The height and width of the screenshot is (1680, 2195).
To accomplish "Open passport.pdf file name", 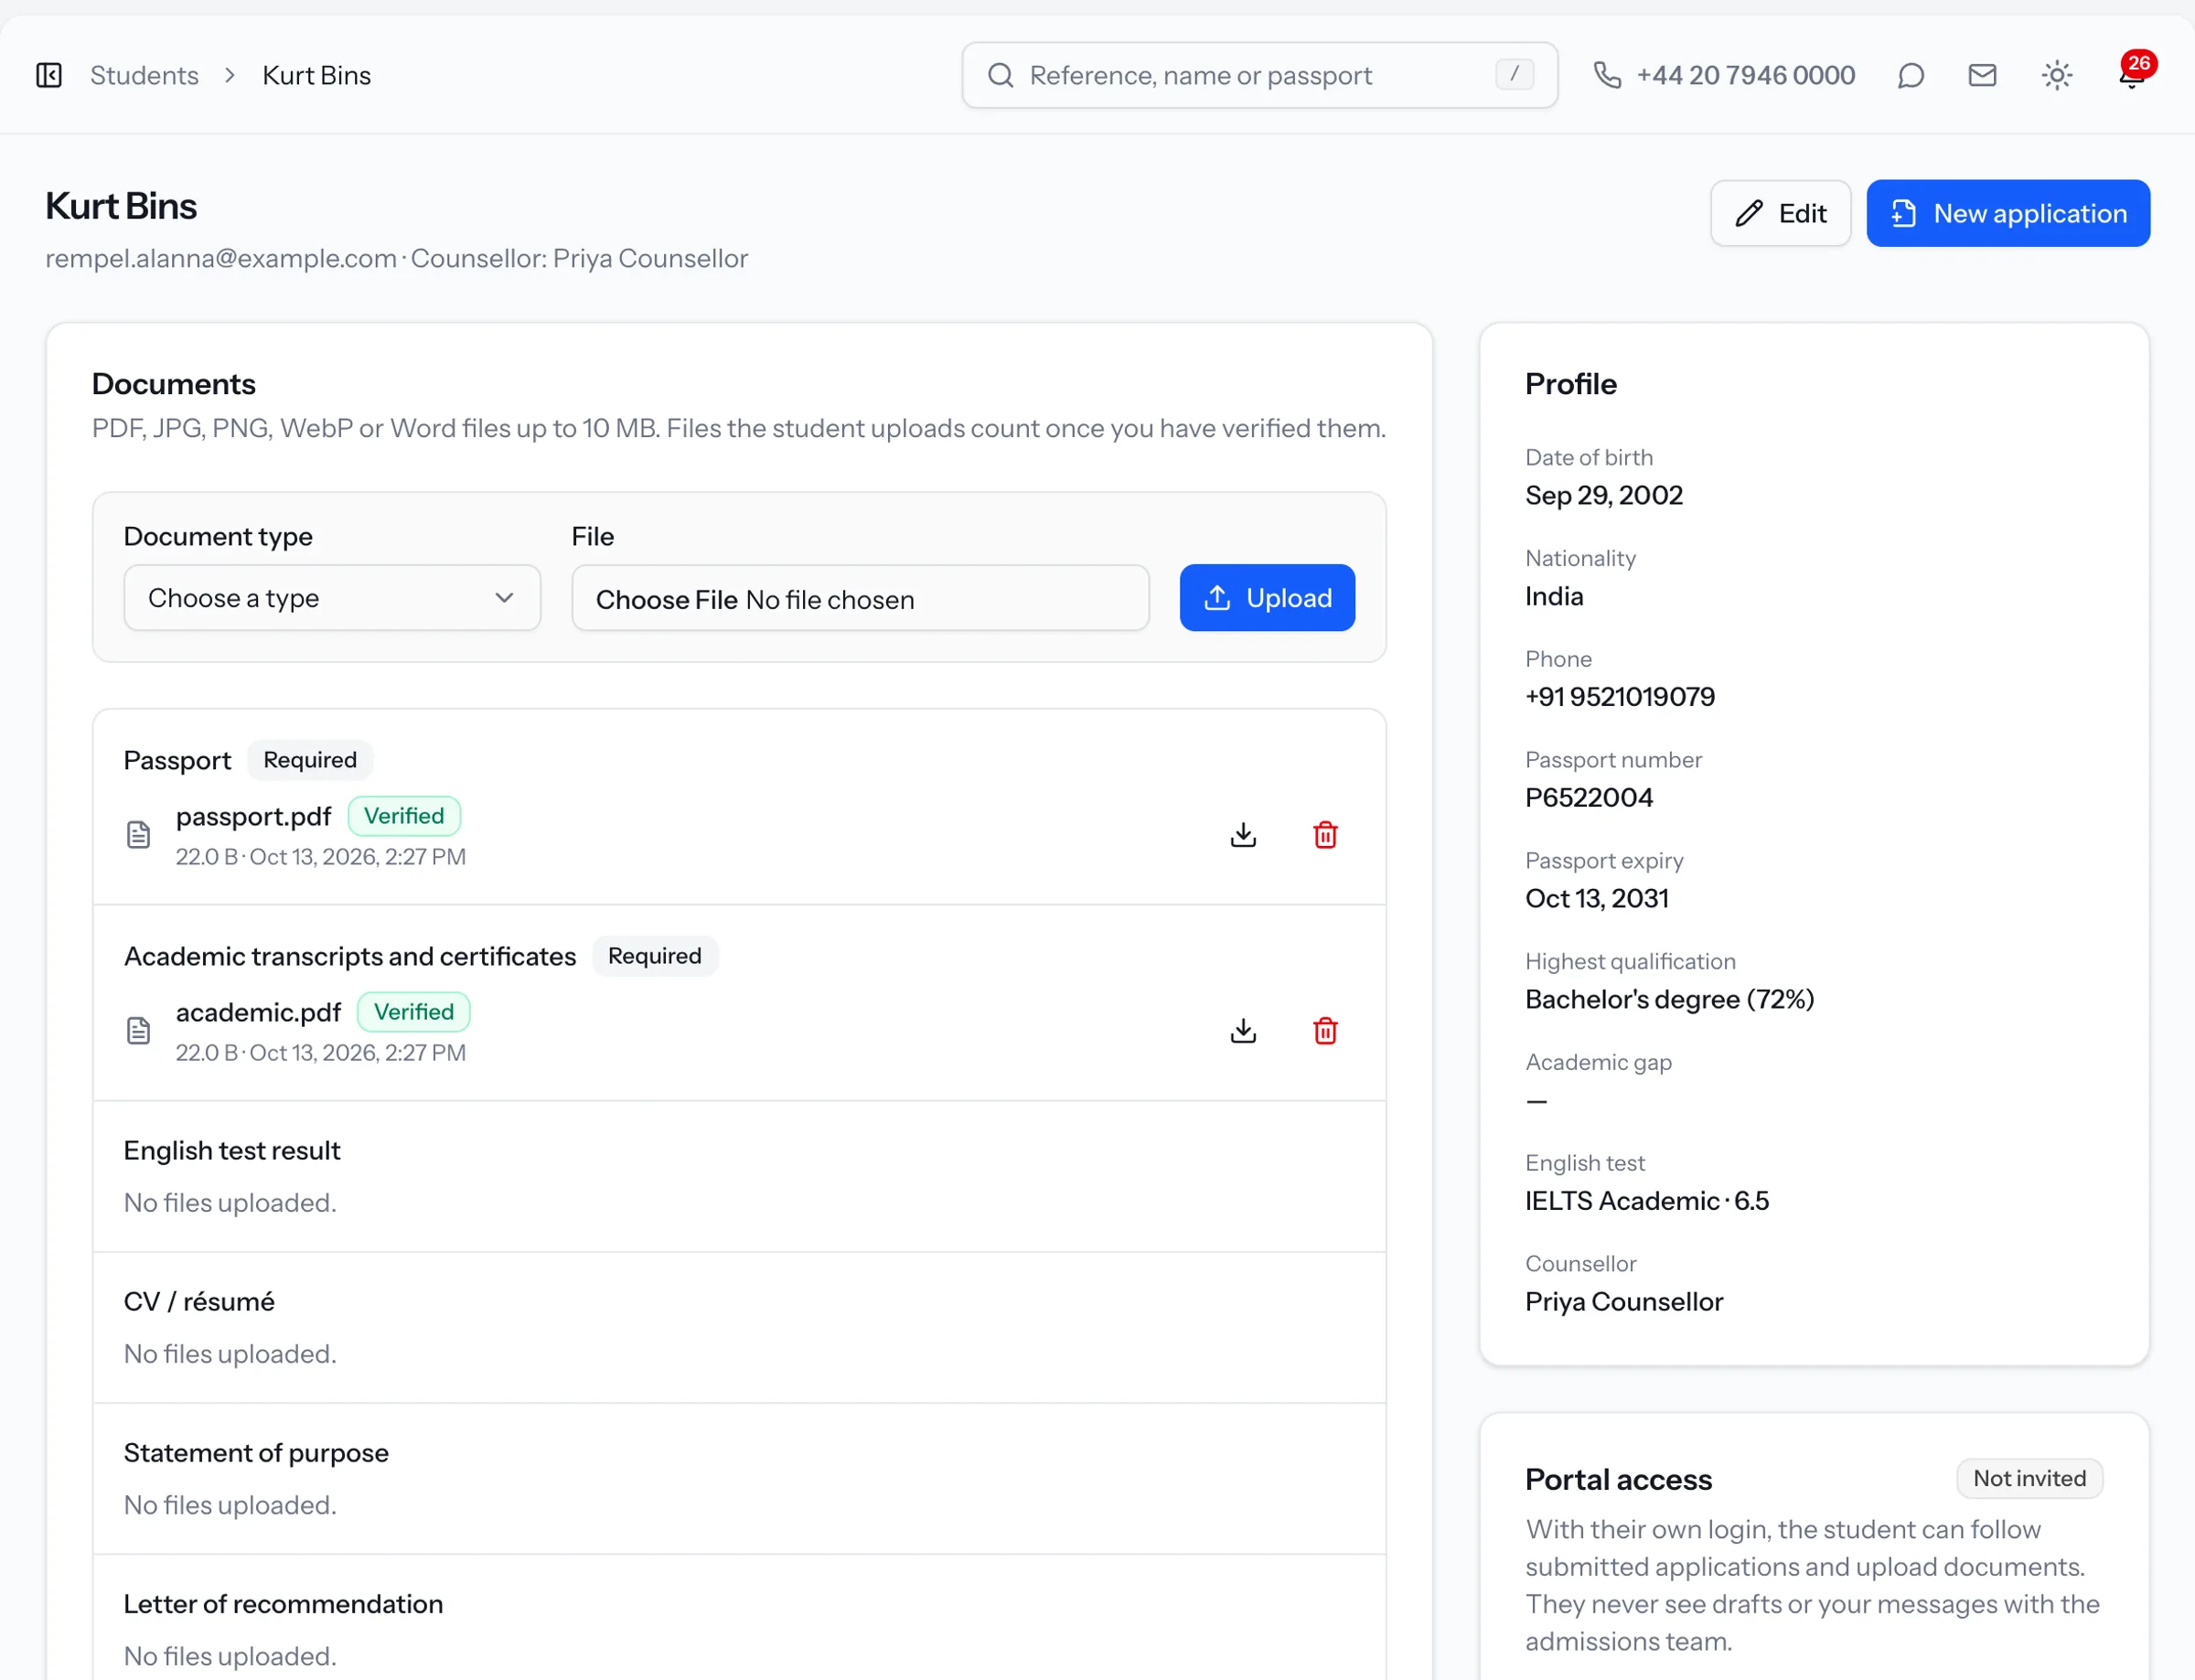I will pos(253,816).
